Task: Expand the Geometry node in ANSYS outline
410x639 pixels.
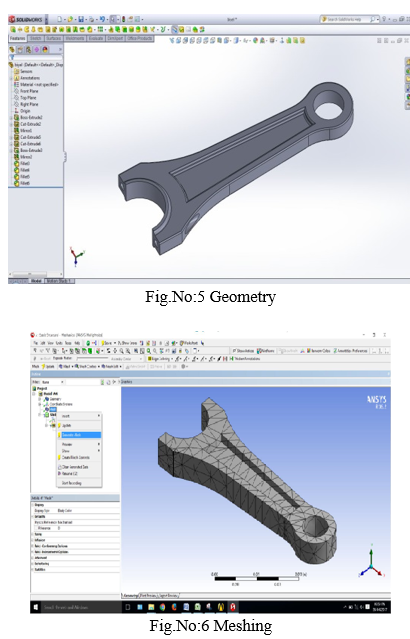Action: coord(40,399)
